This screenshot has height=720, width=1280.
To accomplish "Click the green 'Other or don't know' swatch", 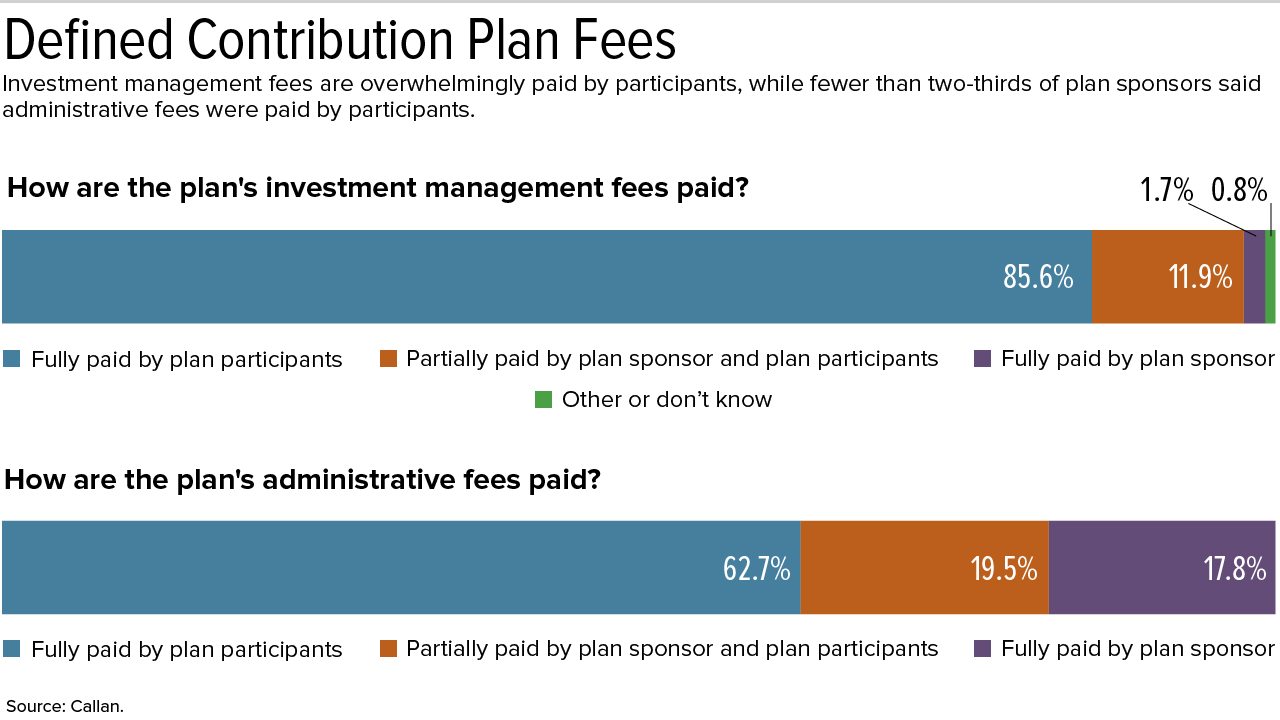I will coord(544,400).
